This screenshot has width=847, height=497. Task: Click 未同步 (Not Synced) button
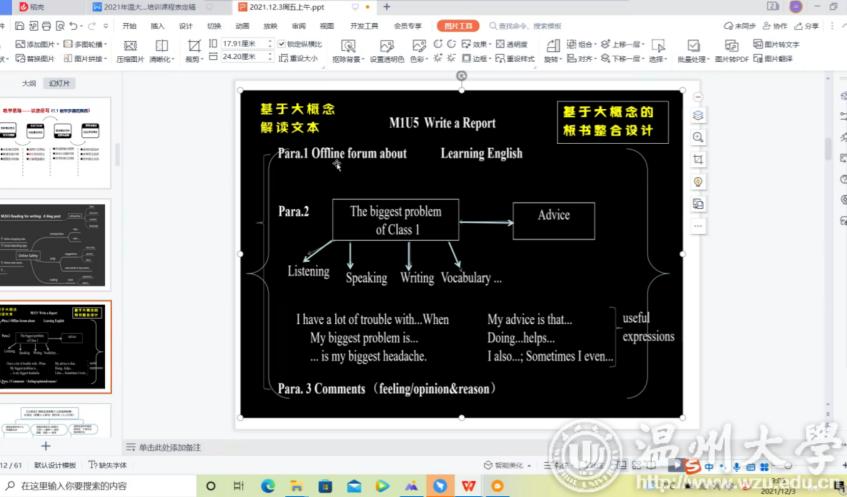[740, 26]
